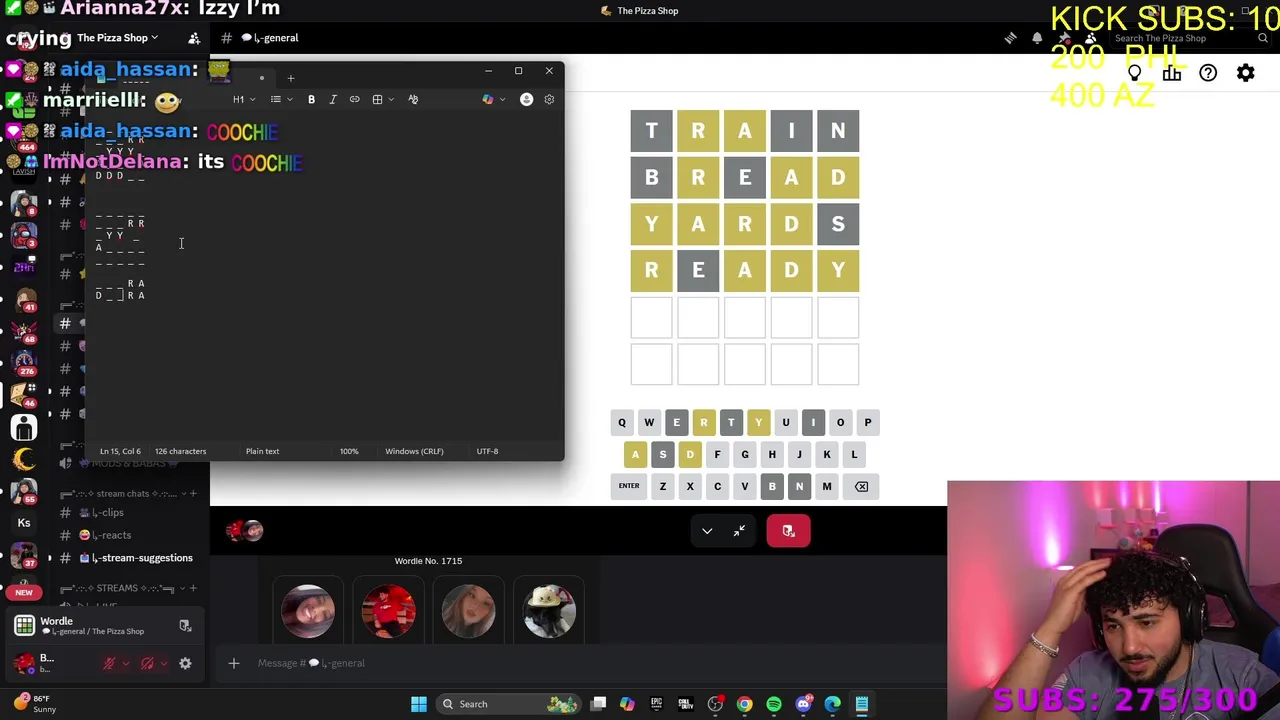Open the zoom level 100% status
The image size is (1280, 720).
[349, 451]
